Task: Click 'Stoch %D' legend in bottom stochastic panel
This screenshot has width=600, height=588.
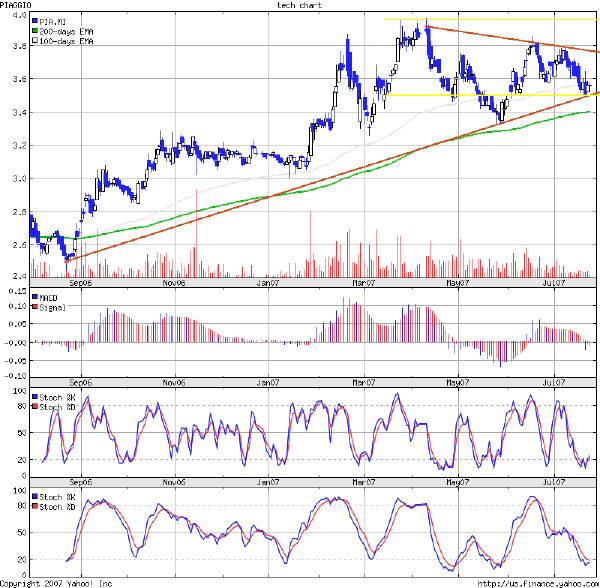Action: (57, 507)
